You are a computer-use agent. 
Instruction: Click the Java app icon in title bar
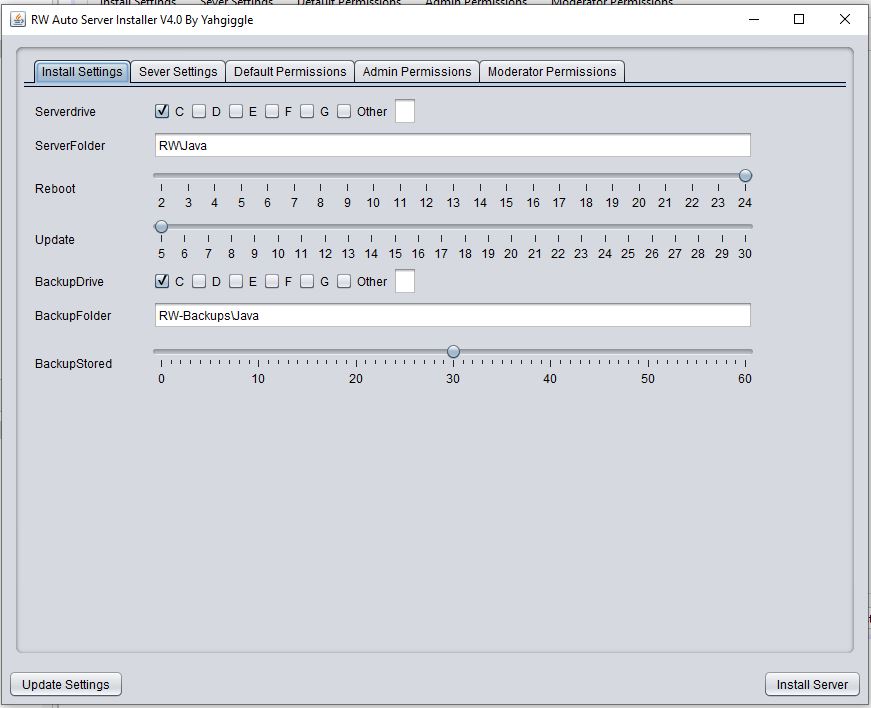17,19
